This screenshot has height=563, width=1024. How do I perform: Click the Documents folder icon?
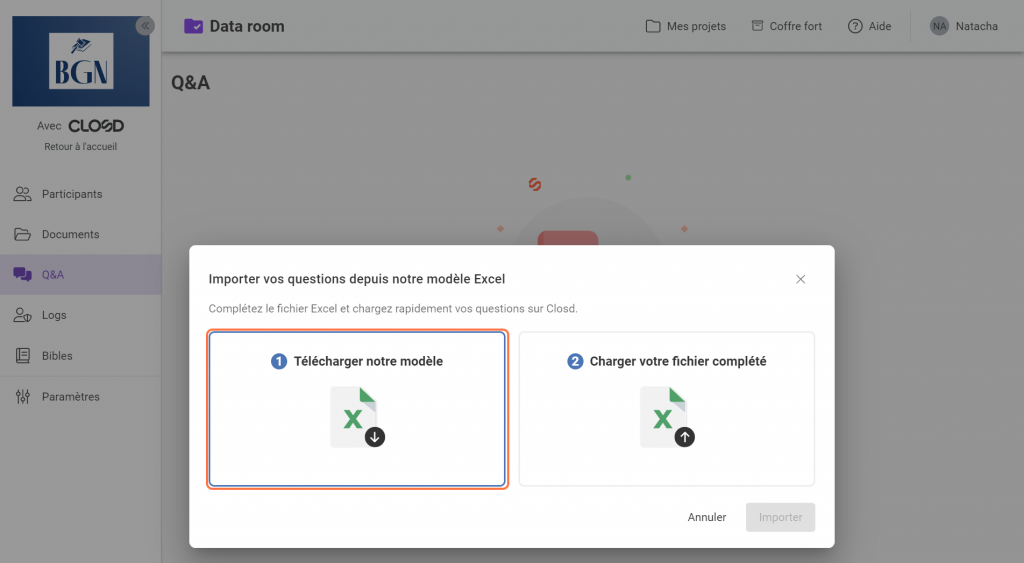(22, 234)
